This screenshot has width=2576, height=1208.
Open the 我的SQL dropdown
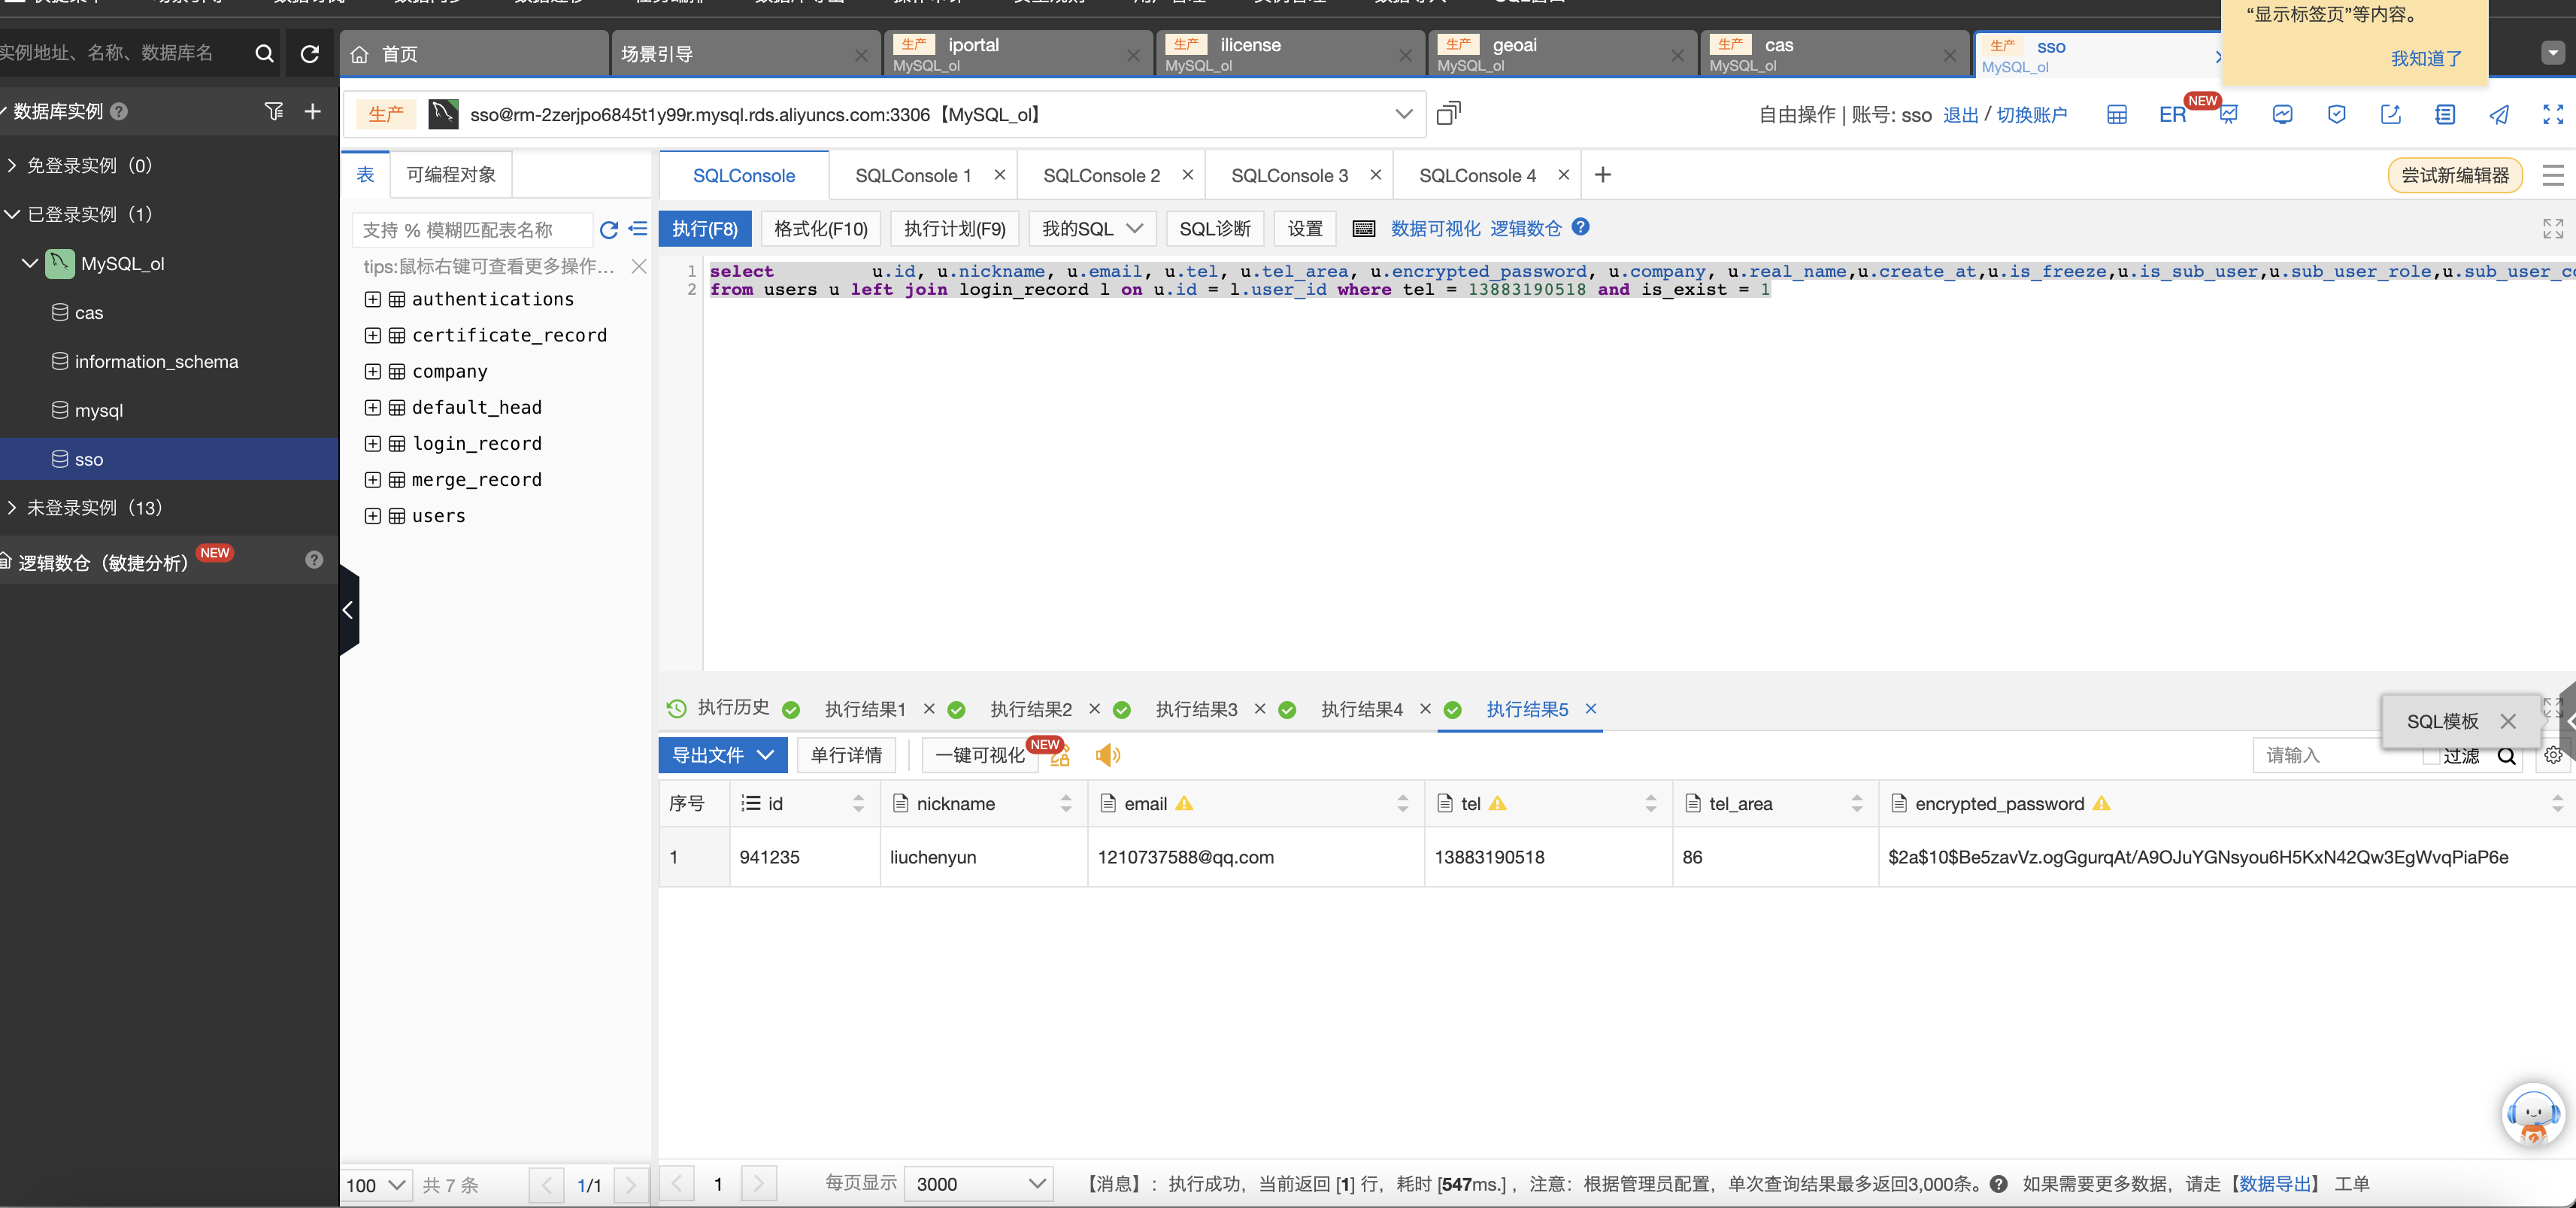pos(1091,229)
